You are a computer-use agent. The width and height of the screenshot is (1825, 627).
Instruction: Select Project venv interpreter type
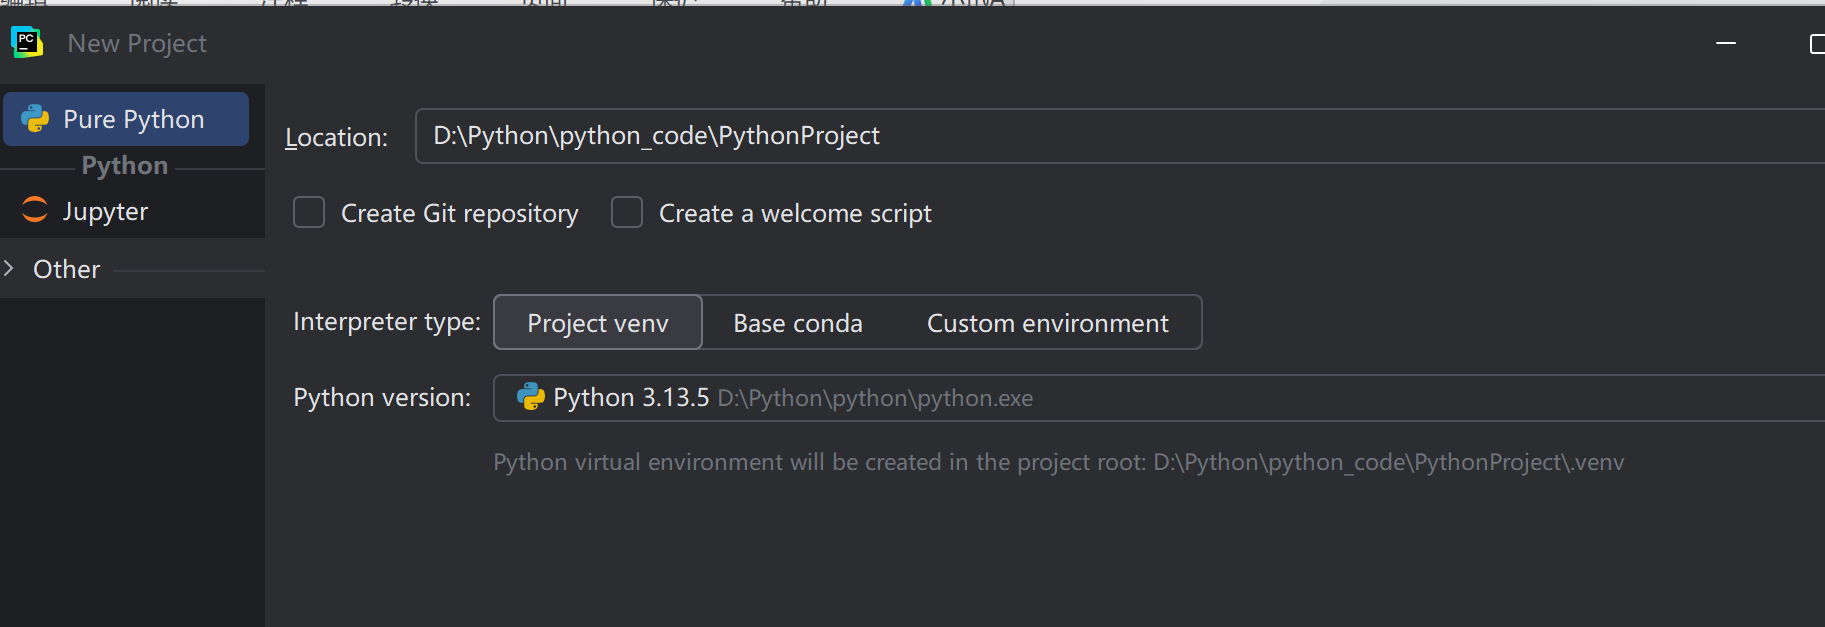(x=598, y=323)
